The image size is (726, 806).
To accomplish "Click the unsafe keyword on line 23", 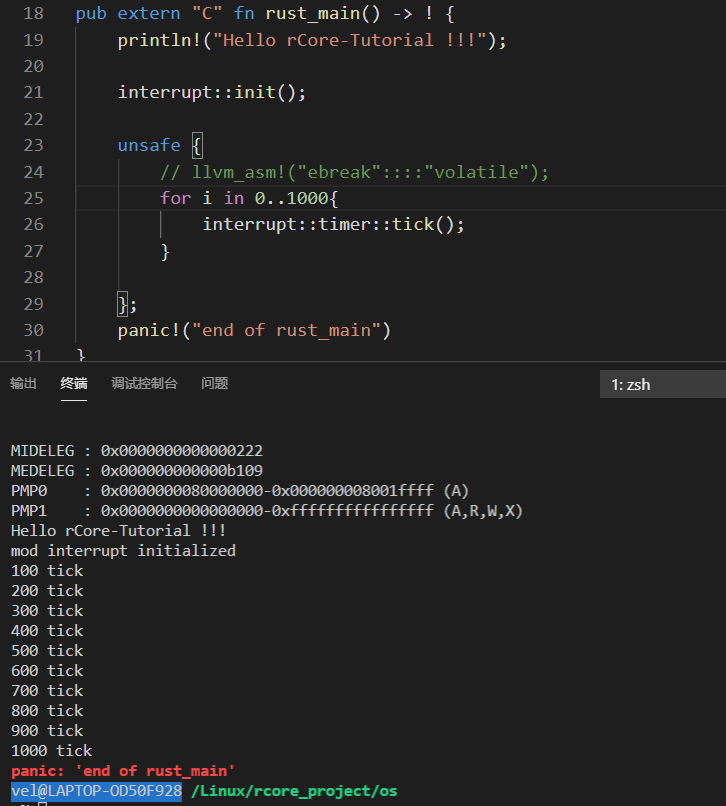I will tap(149, 145).
